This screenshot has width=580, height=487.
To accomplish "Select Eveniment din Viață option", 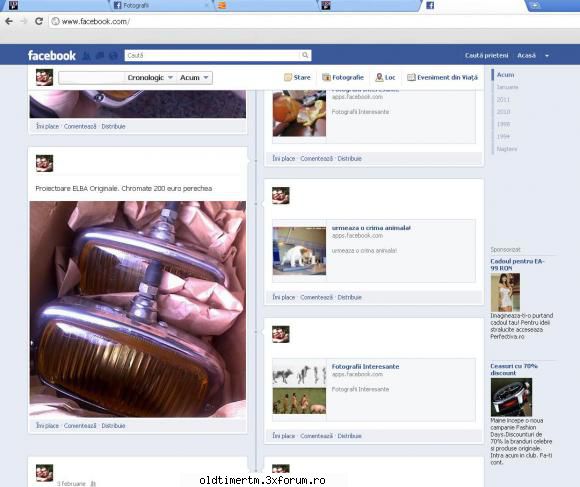I will click(x=442, y=77).
